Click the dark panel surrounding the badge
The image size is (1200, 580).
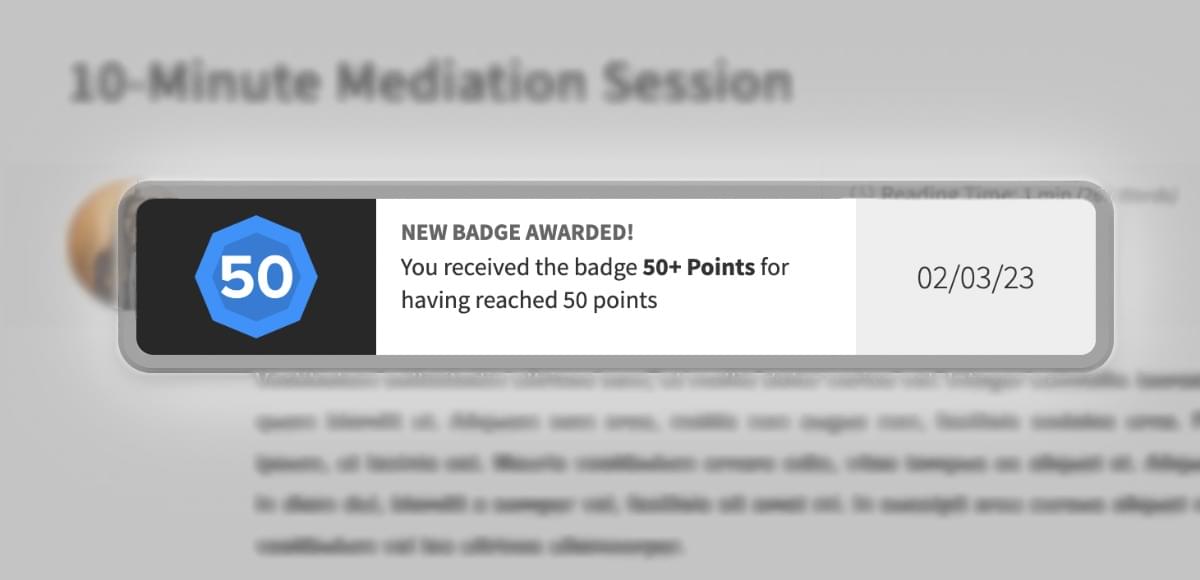tap(256, 277)
